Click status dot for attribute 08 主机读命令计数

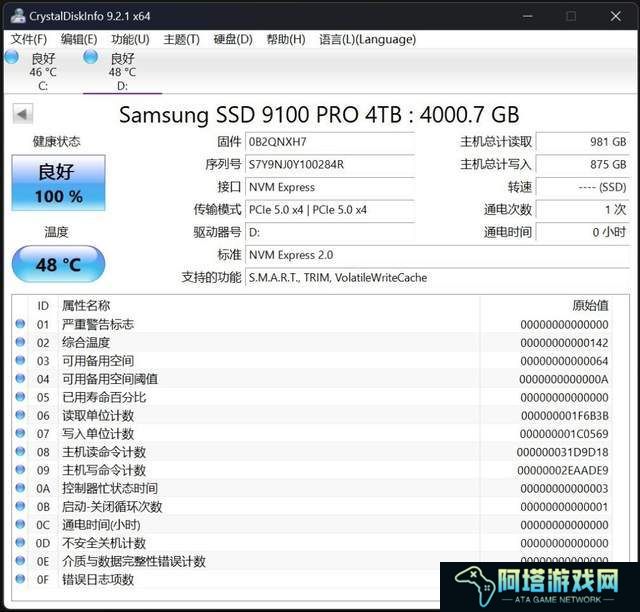click(x=20, y=451)
